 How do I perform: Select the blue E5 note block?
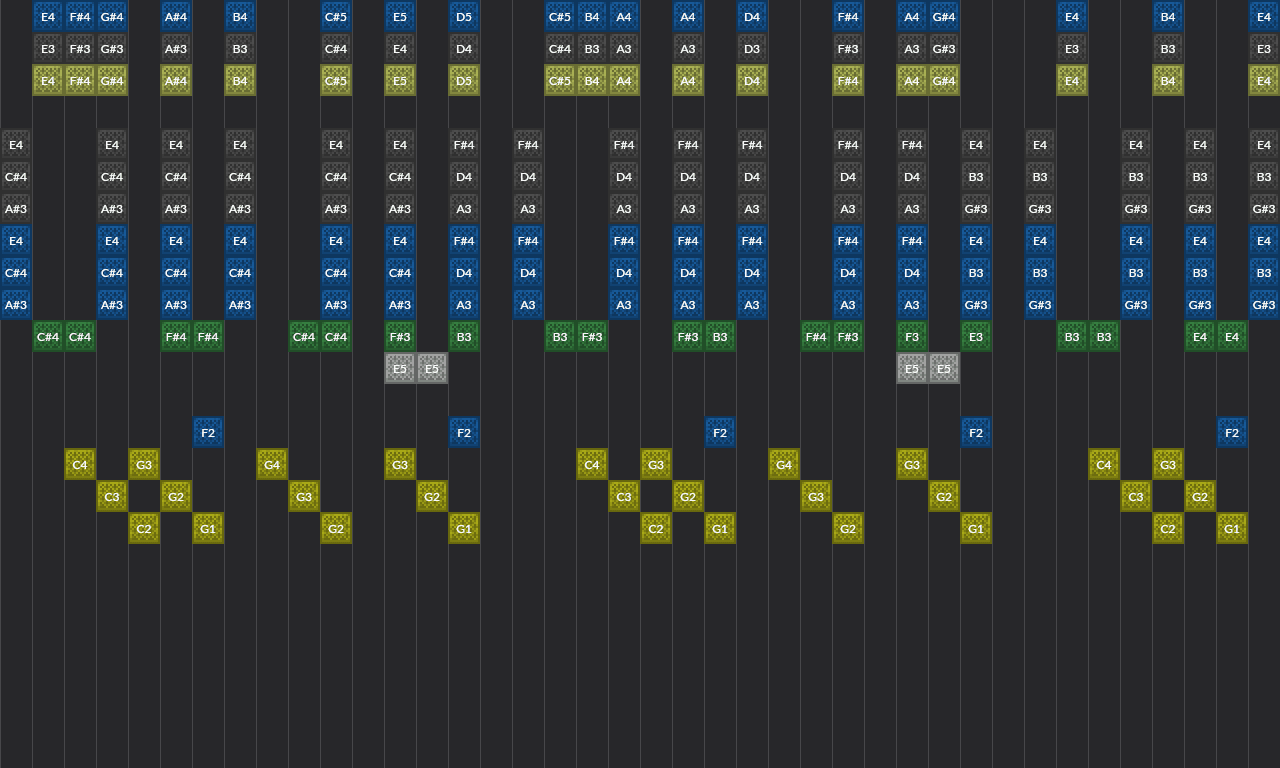pos(400,17)
